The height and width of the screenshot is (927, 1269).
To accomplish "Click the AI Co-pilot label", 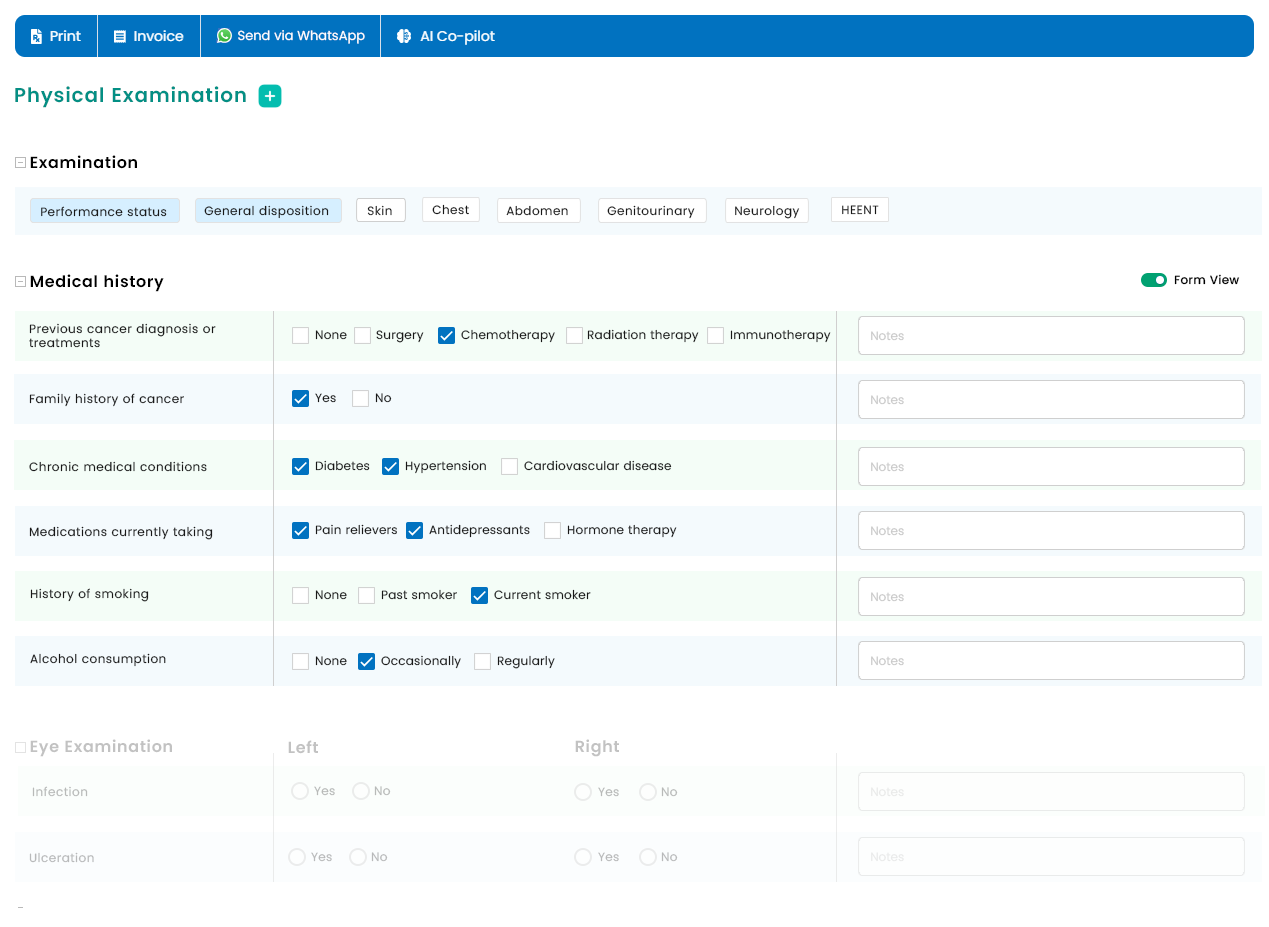I will 457,36.
